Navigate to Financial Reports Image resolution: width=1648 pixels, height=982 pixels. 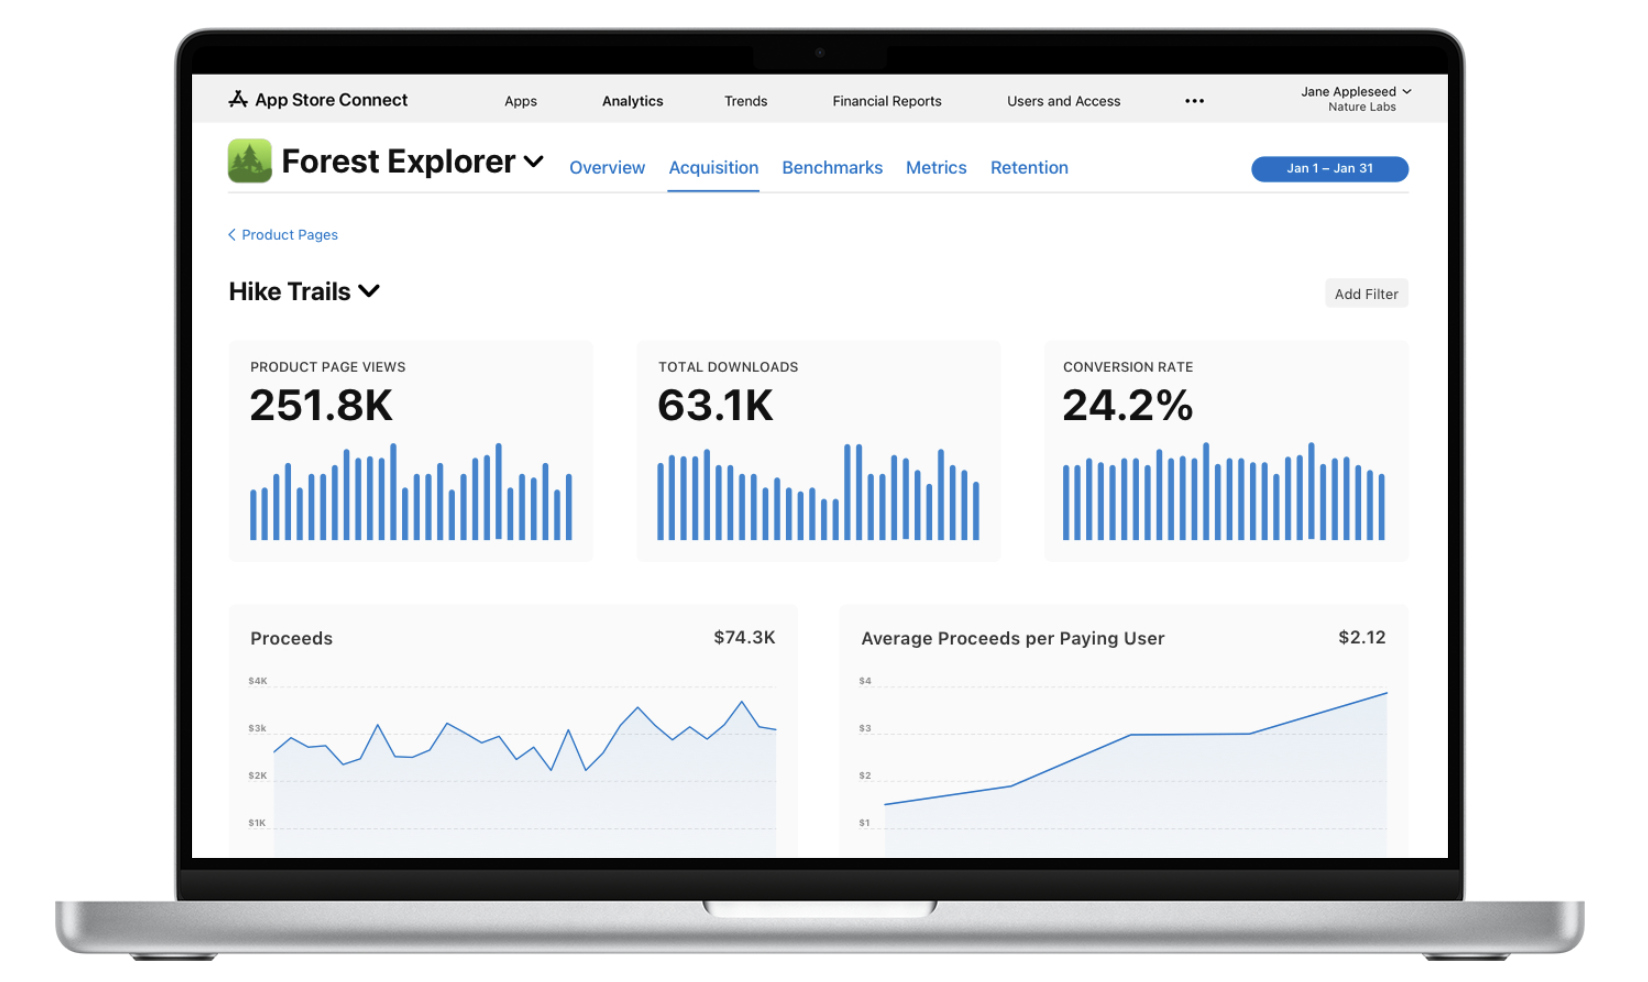click(886, 101)
